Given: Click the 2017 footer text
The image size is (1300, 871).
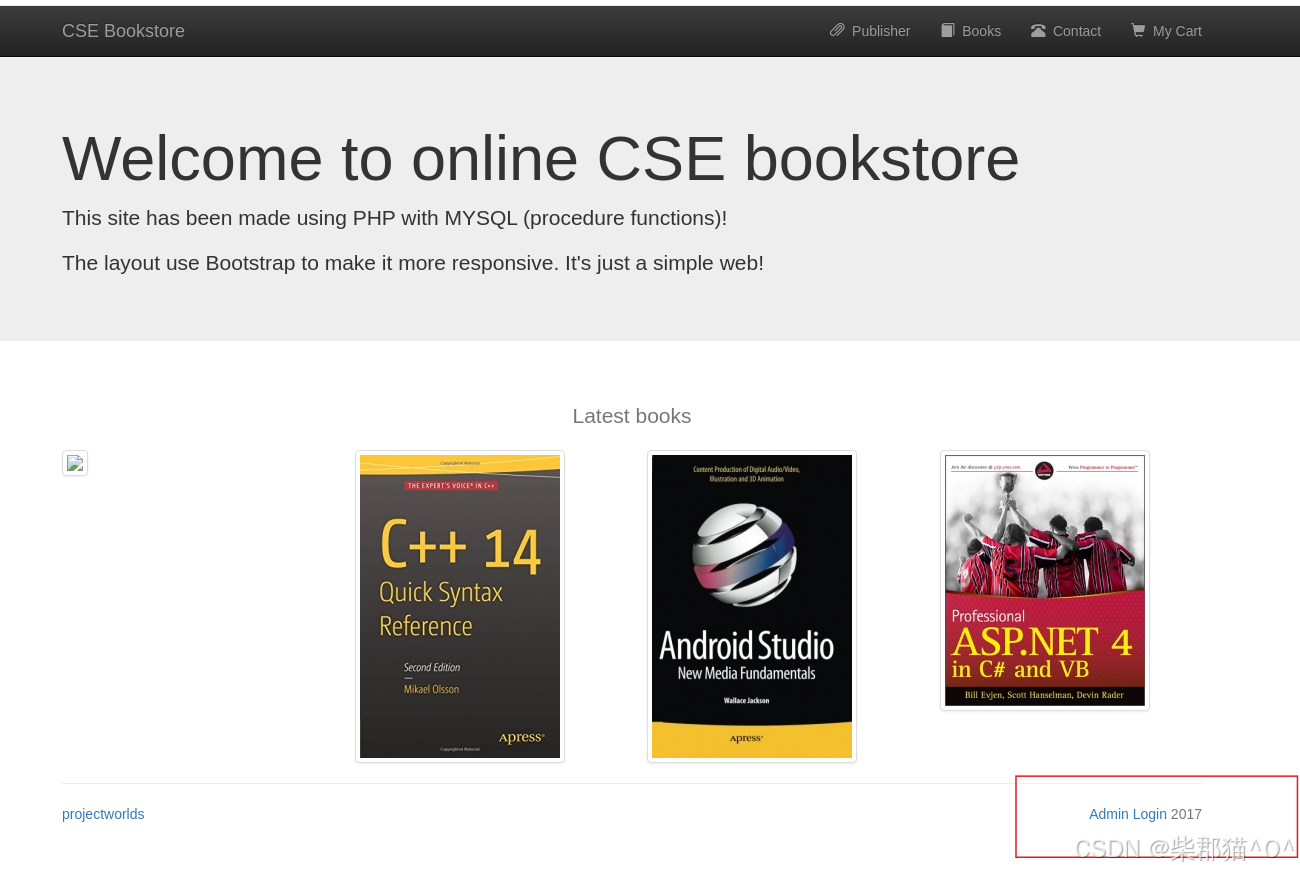Looking at the screenshot, I should [1186, 814].
